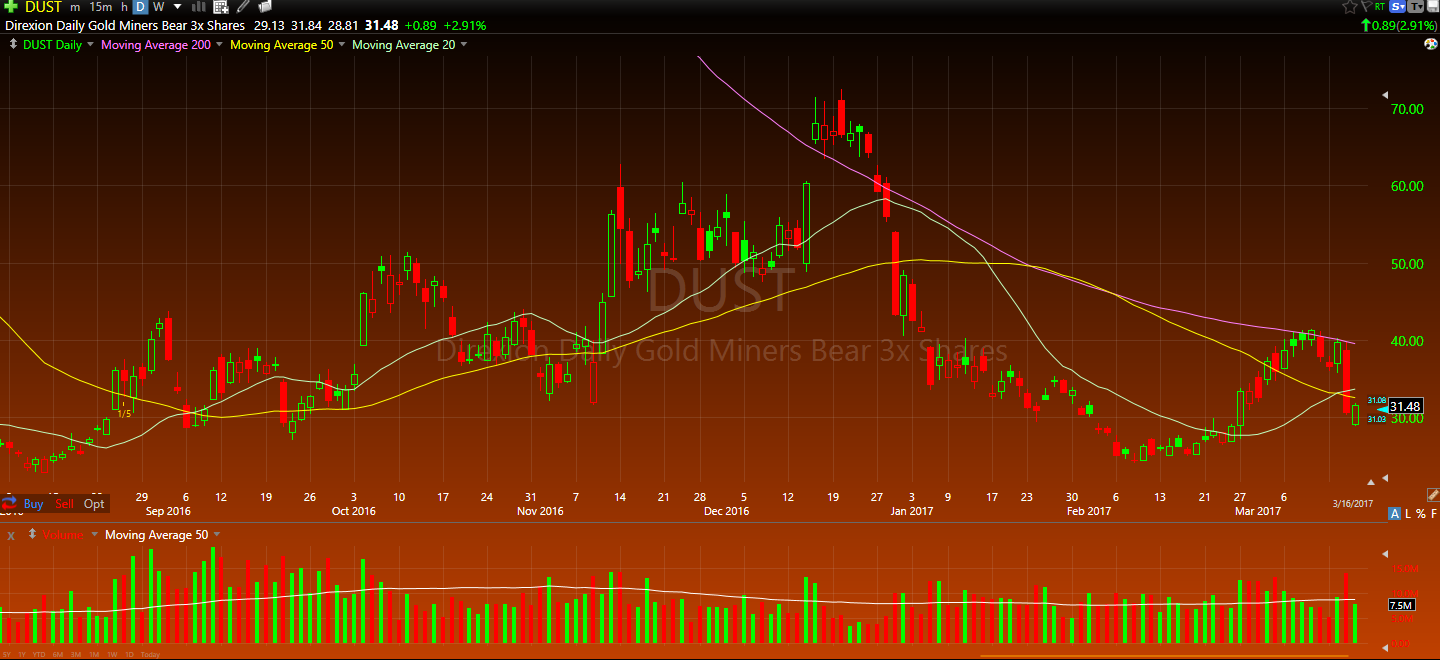Open the timeframe dropdown arrow
This screenshot has height=660, width=1440.
(178, 7)
